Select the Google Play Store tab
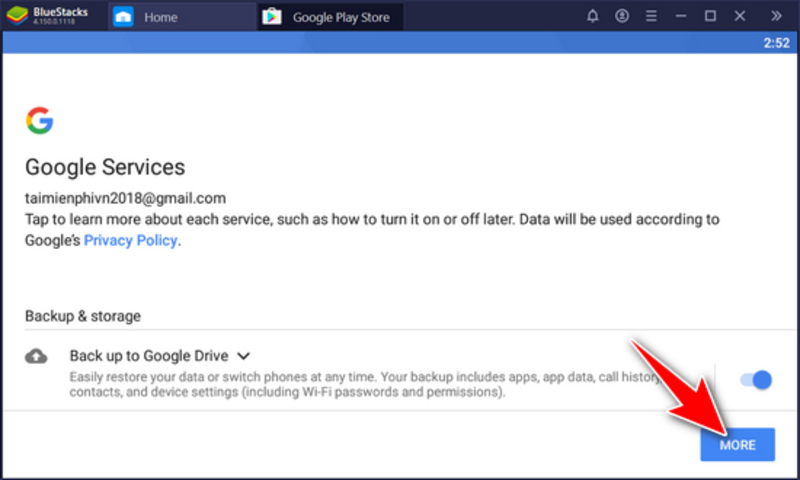This screenshot has height=480, width=800. coord(340,17)
